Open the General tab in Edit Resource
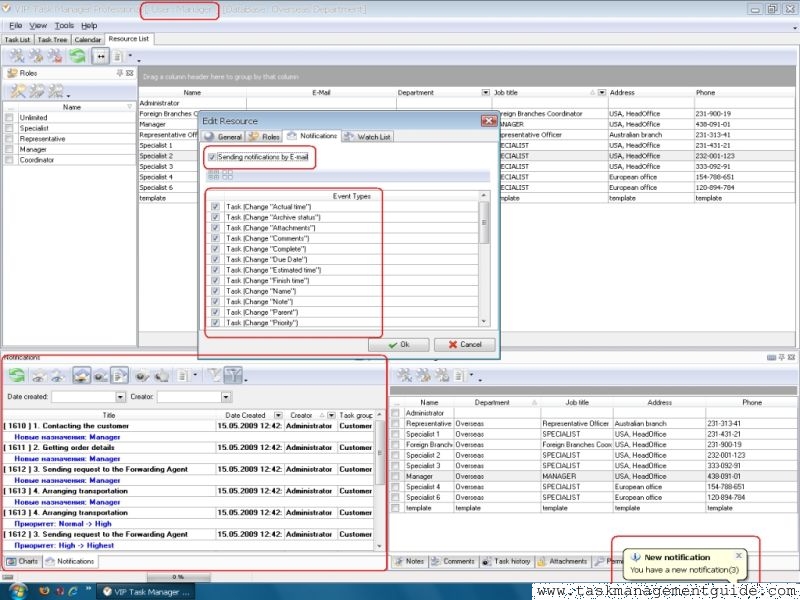The image size is (800, 600). 223,136
